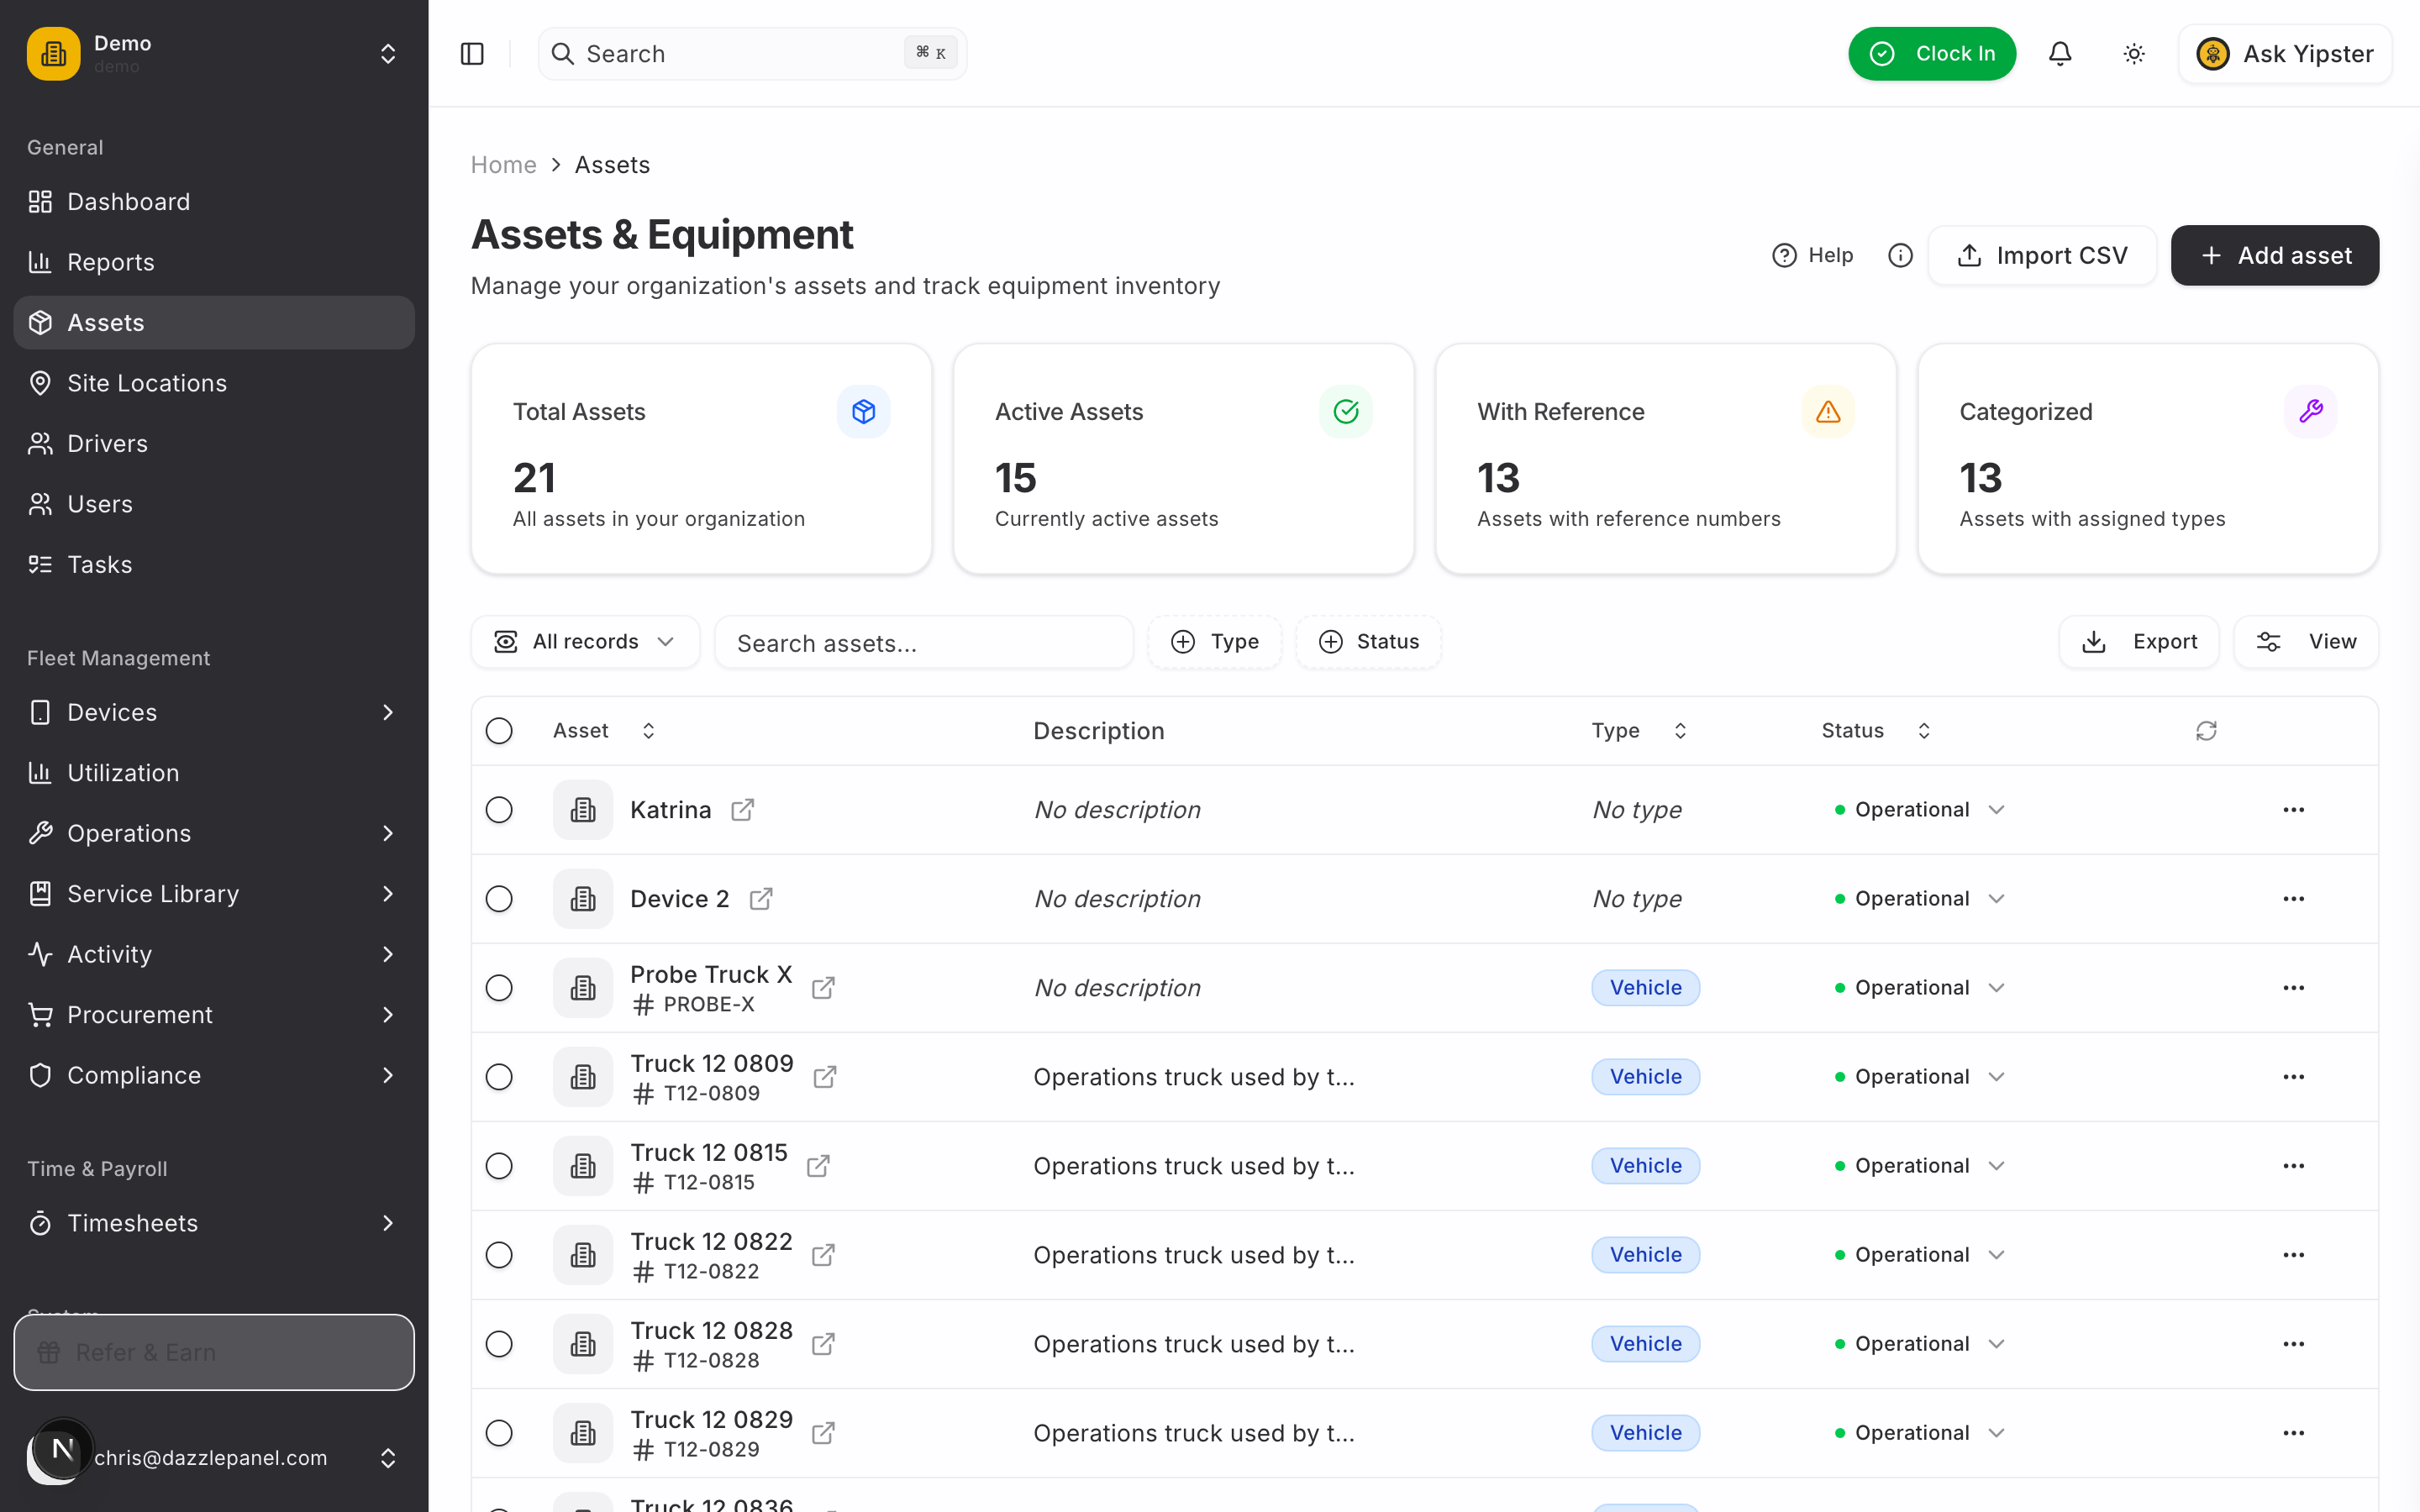Refresh the assets table
This screenshot has width=2420, height=1512.
click(x=2206, y=731)
